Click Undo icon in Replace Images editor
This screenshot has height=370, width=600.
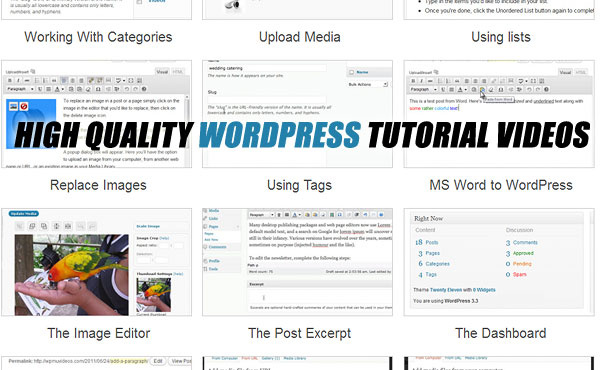(127, 89)
